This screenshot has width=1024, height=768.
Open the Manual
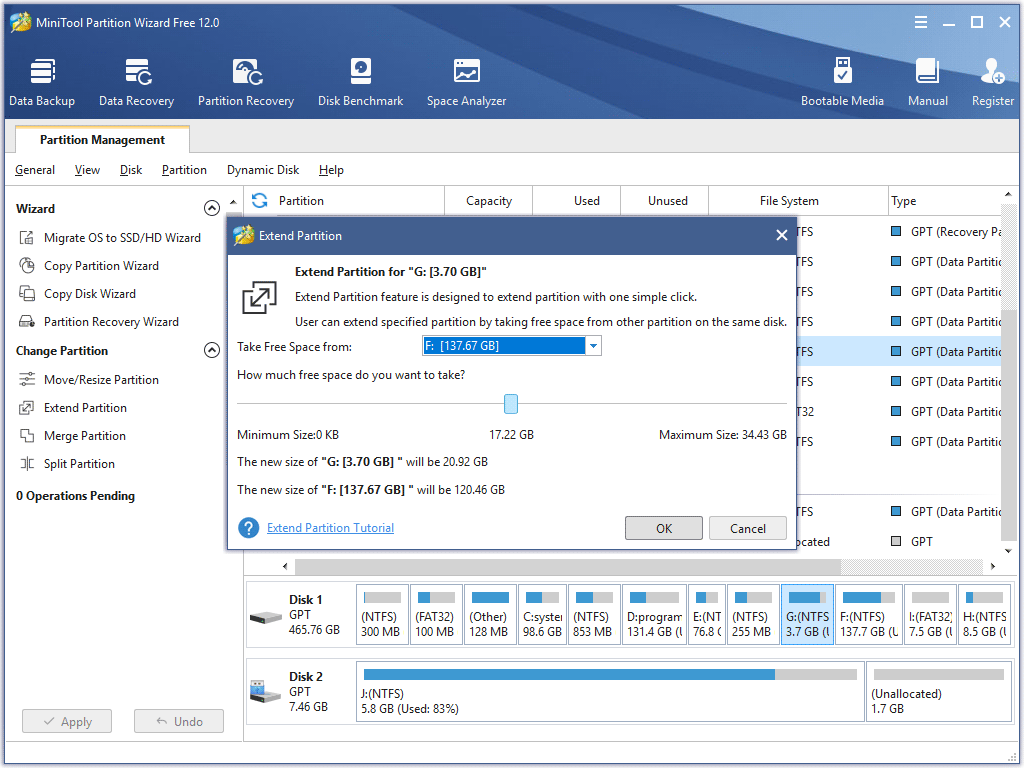(x=927, y=82)
